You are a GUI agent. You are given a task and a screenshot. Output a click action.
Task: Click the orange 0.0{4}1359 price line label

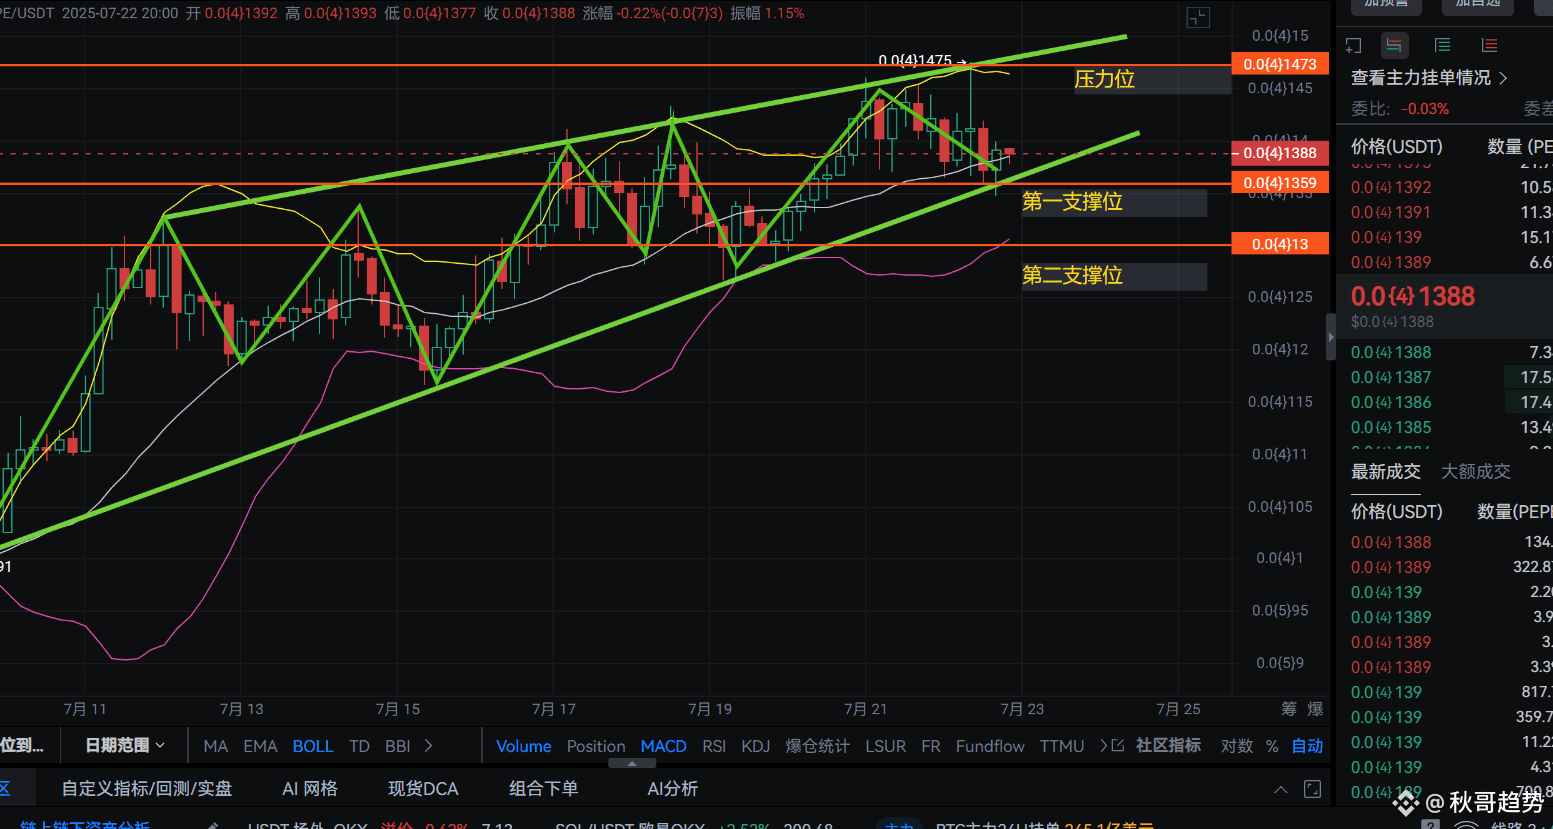point(1280,183)
